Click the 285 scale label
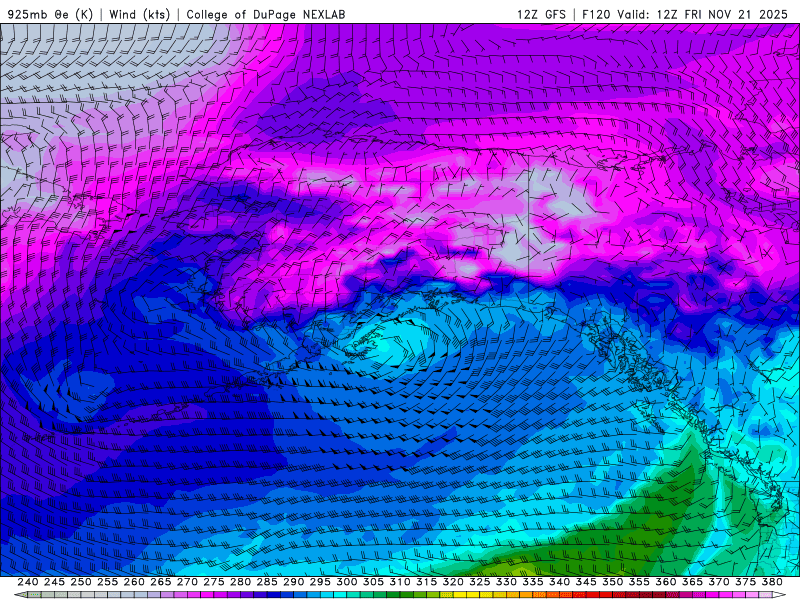The height and width of the screenshot is (600, 800). pos(267,582)
